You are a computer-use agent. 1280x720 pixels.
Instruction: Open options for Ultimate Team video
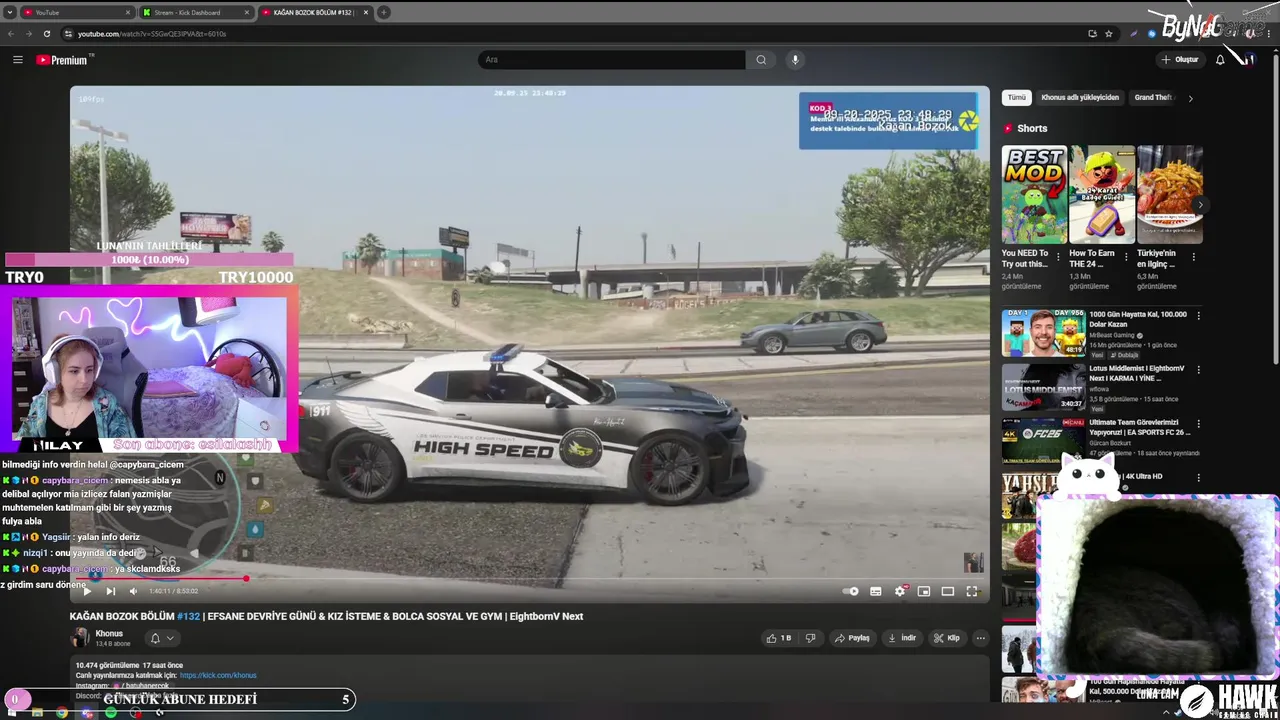(1198, 424)
